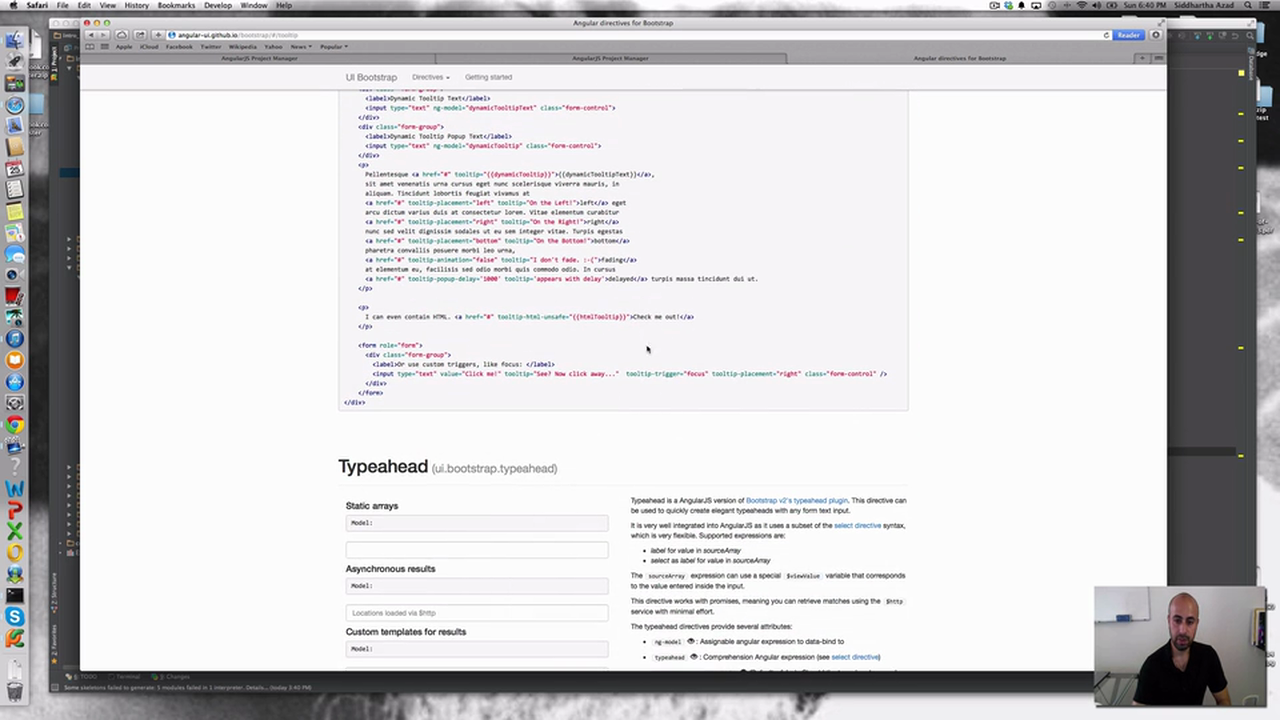Open the News bookmarks folder dropdown
1280x720 pixels.
301,46
